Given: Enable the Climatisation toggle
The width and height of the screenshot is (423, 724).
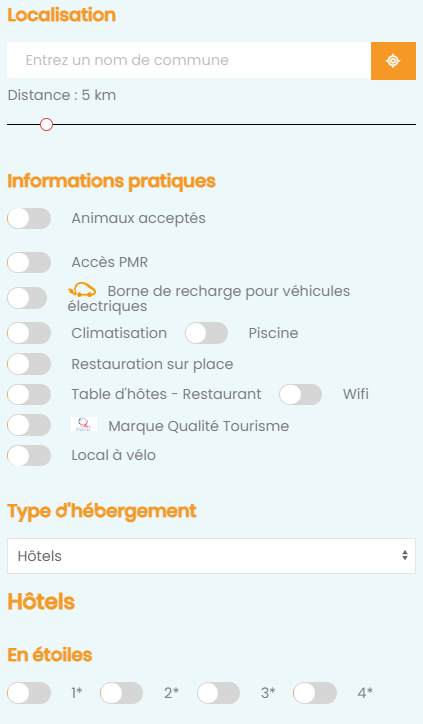Looking at the screenshot, I should pos(29,333).
